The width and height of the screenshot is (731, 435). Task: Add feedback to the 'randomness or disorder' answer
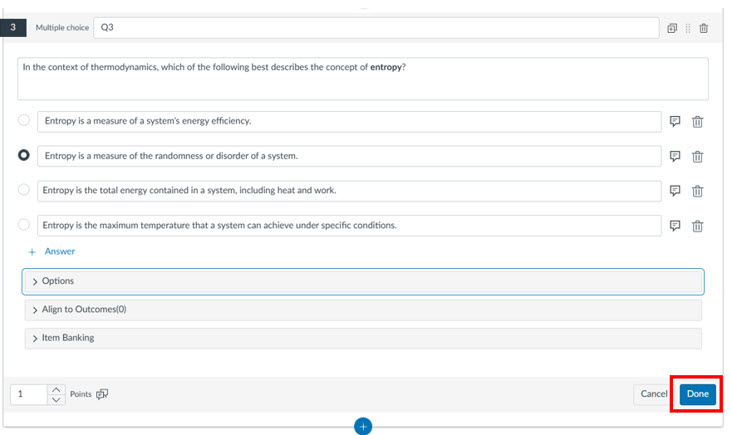click(675, 156)
